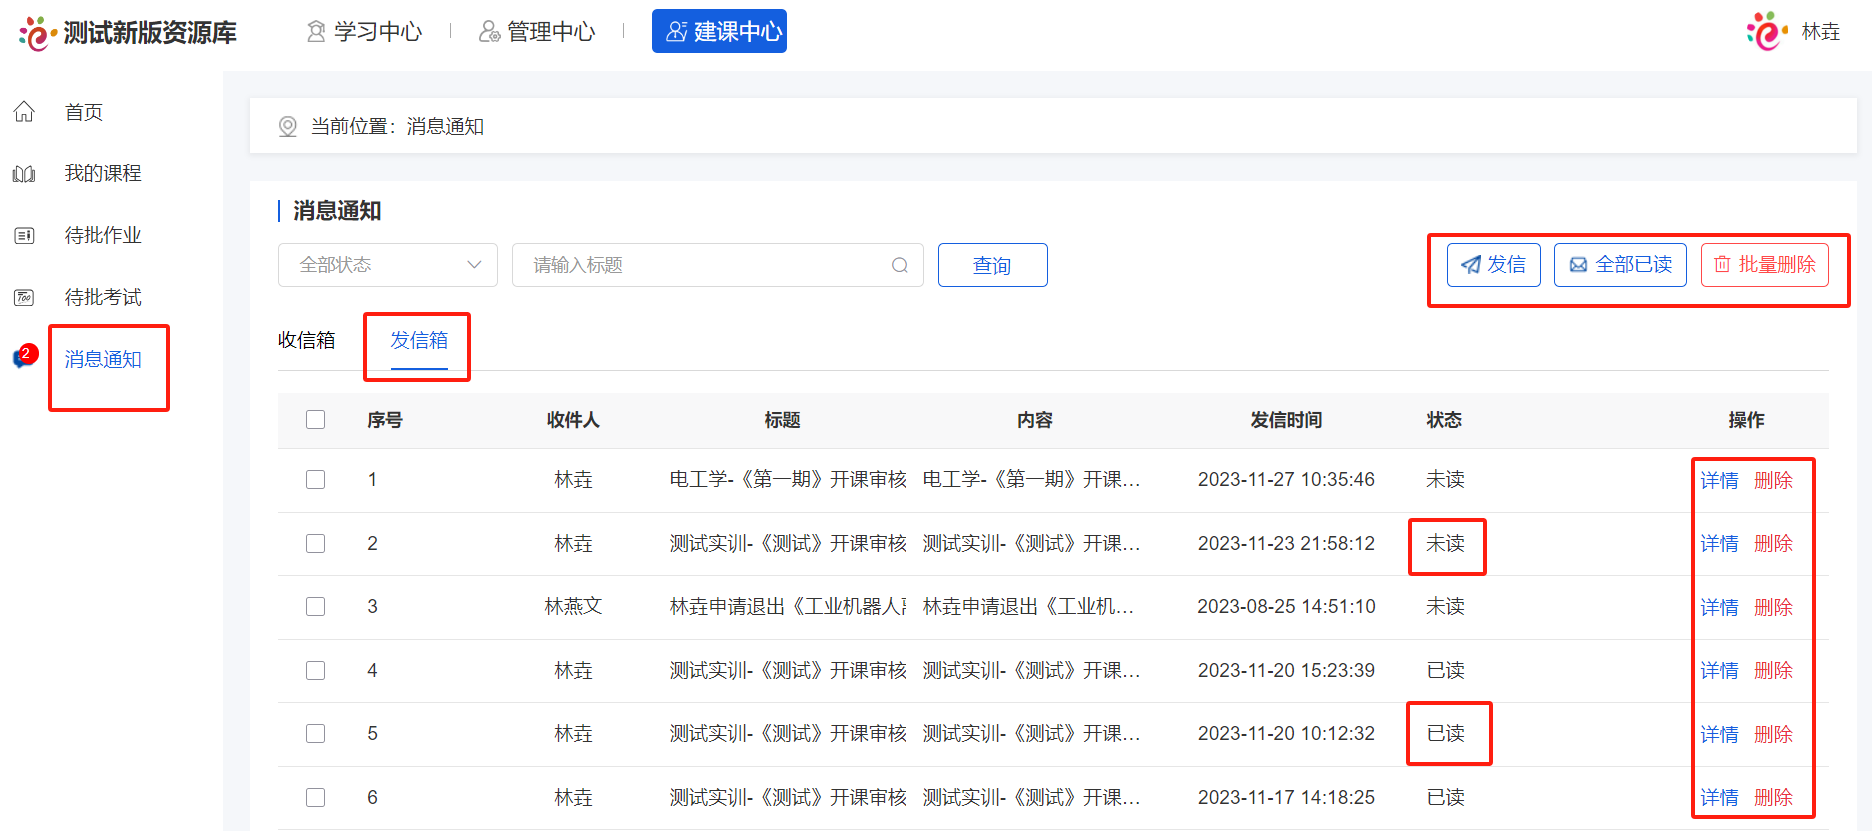Screen dimensions: 1872x831
Task: Click the search magnifier icon in title field
Action: [900, 265]
